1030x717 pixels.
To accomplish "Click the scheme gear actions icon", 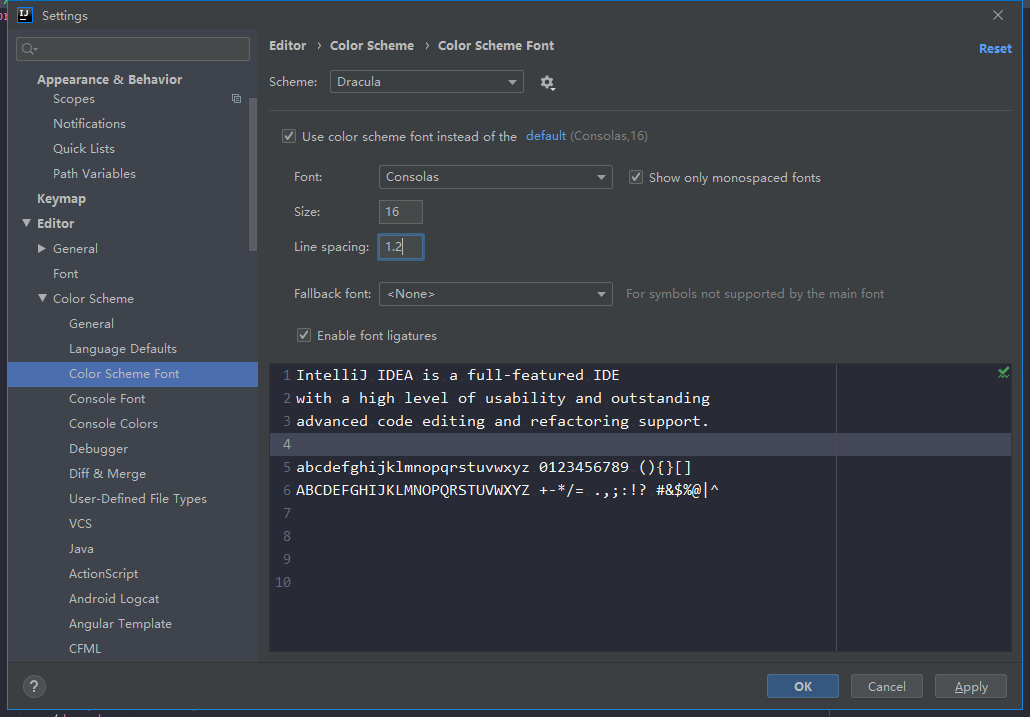I will [547, 83].
